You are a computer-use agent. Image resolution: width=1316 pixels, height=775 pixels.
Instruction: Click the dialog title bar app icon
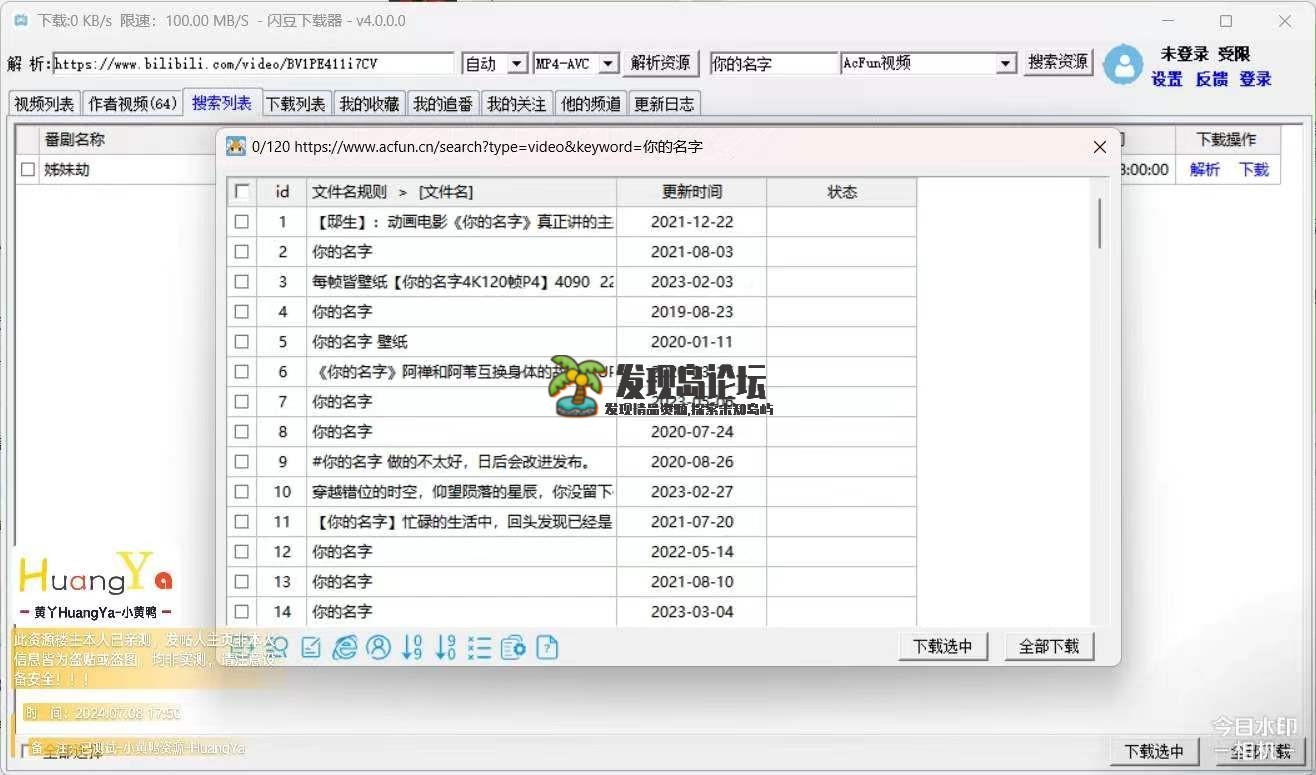236,146
